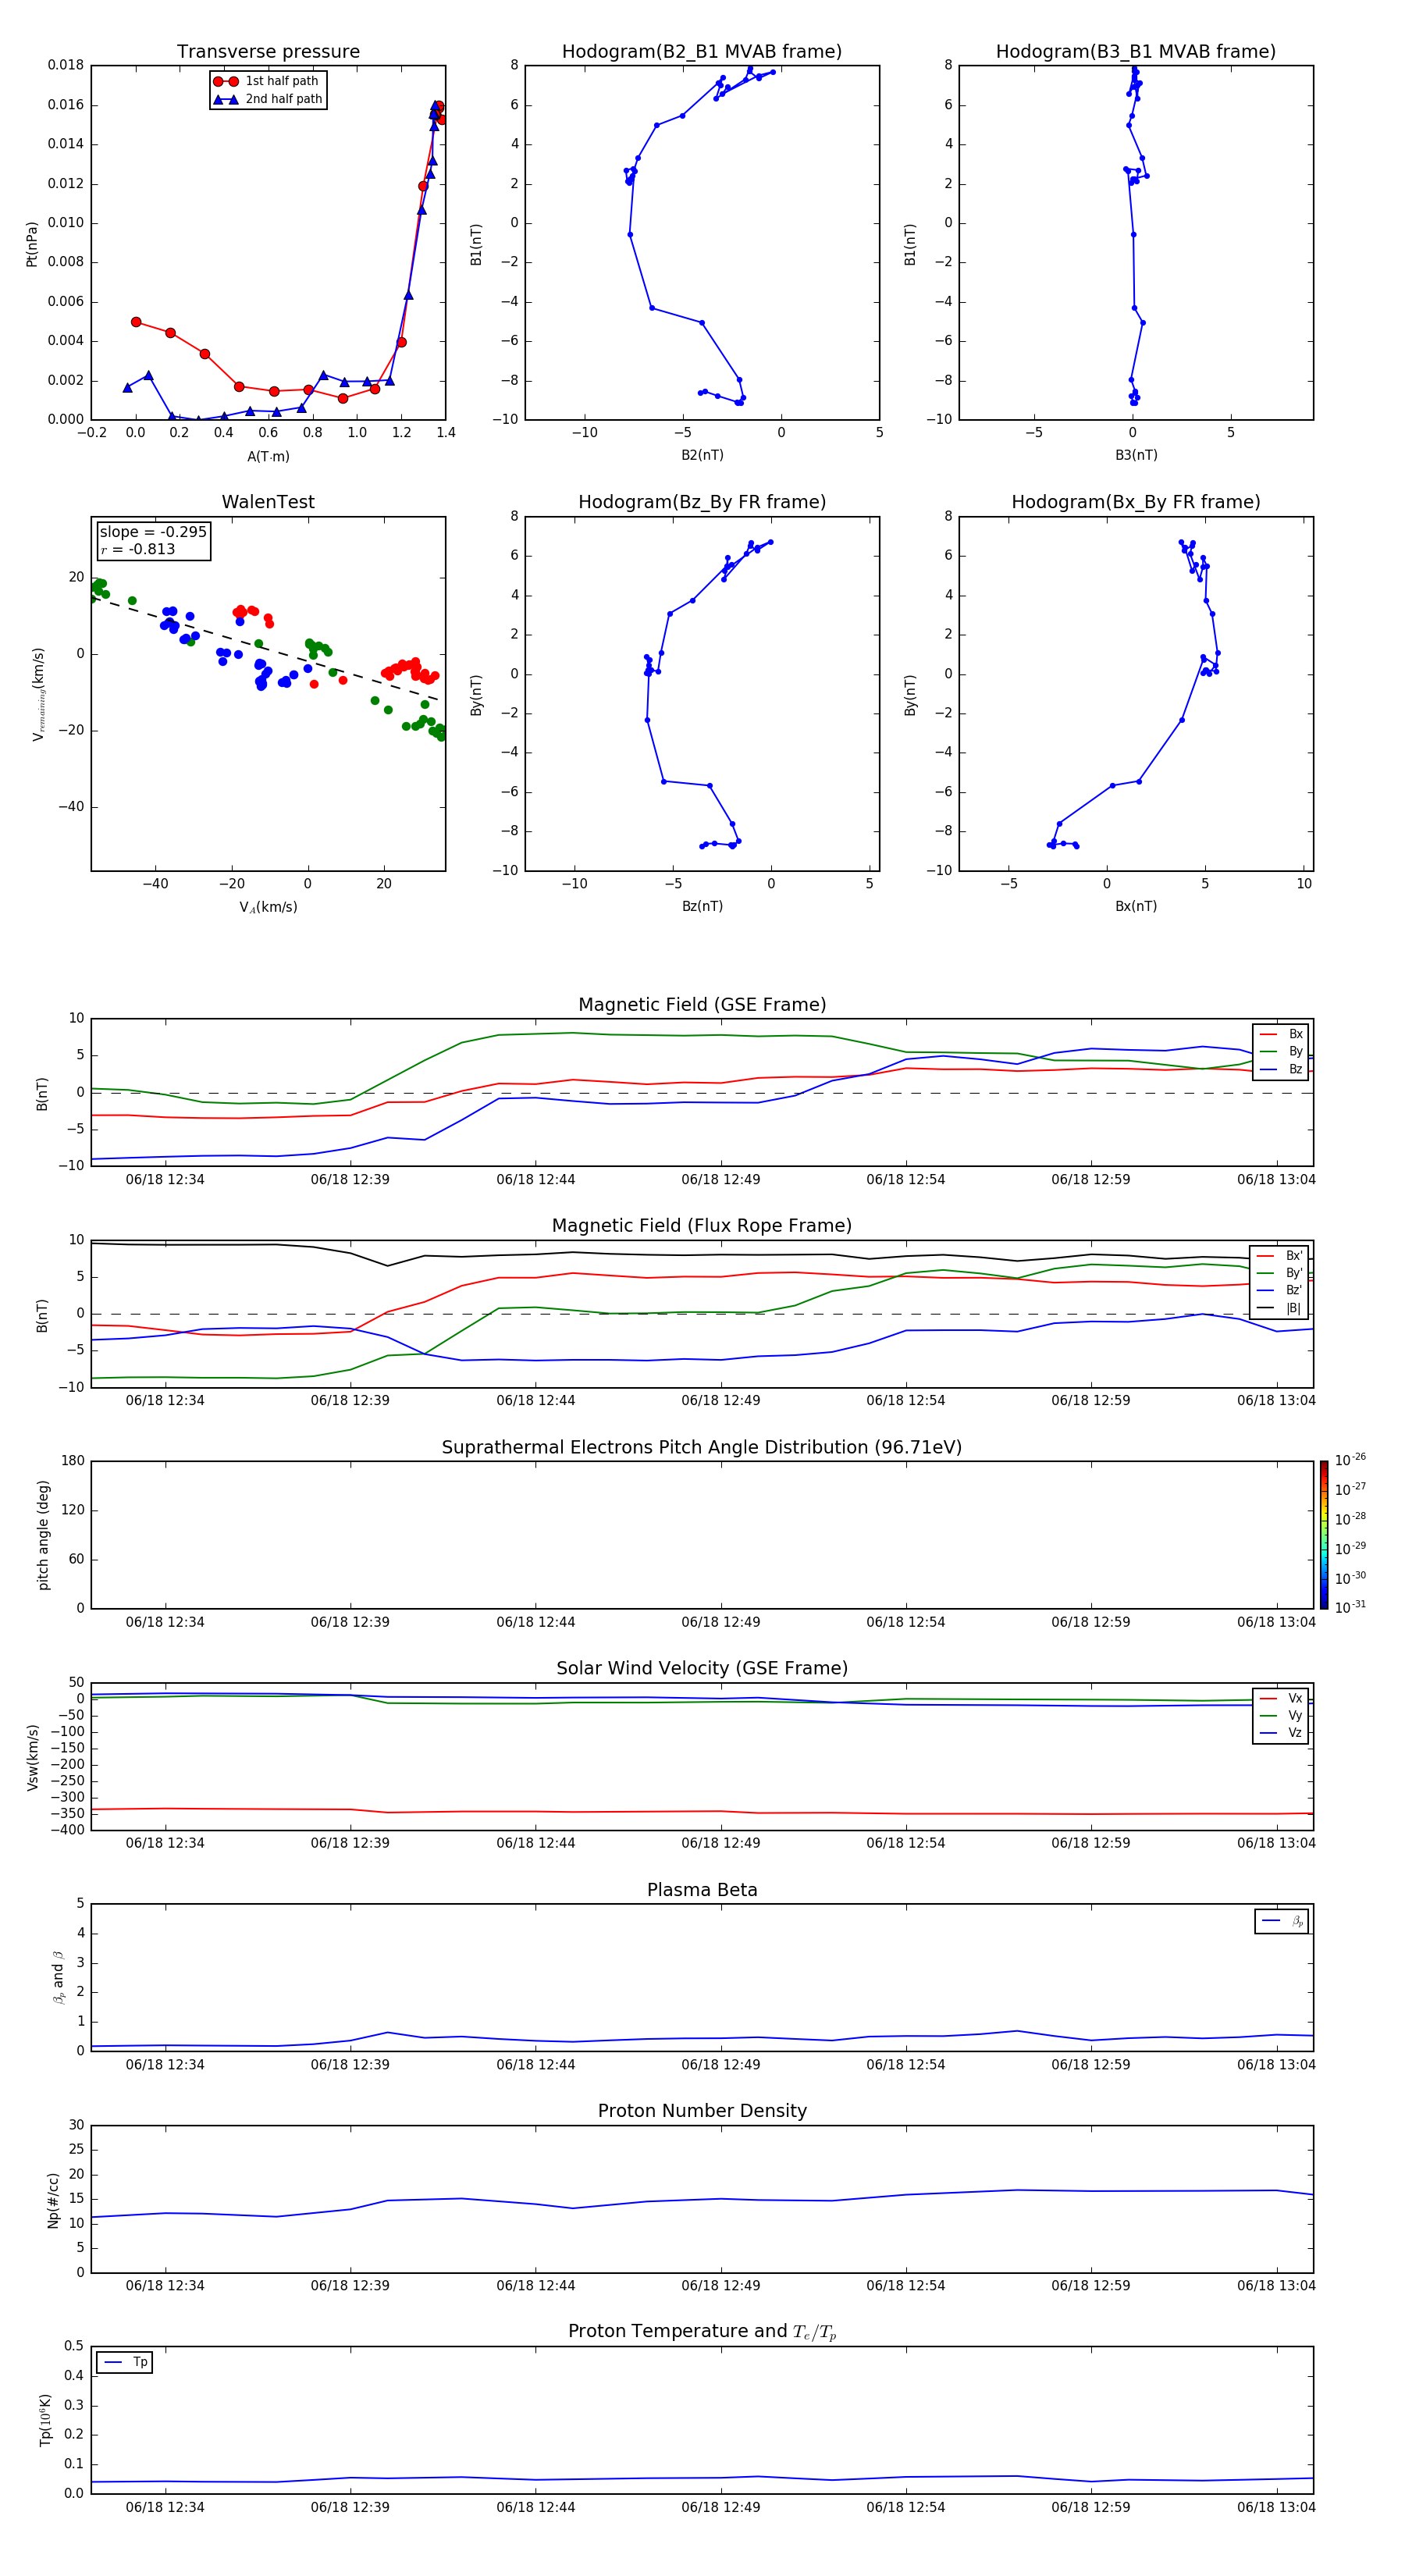Click the "pitch angle (deg)" y-axis label

click(43, 1535)
